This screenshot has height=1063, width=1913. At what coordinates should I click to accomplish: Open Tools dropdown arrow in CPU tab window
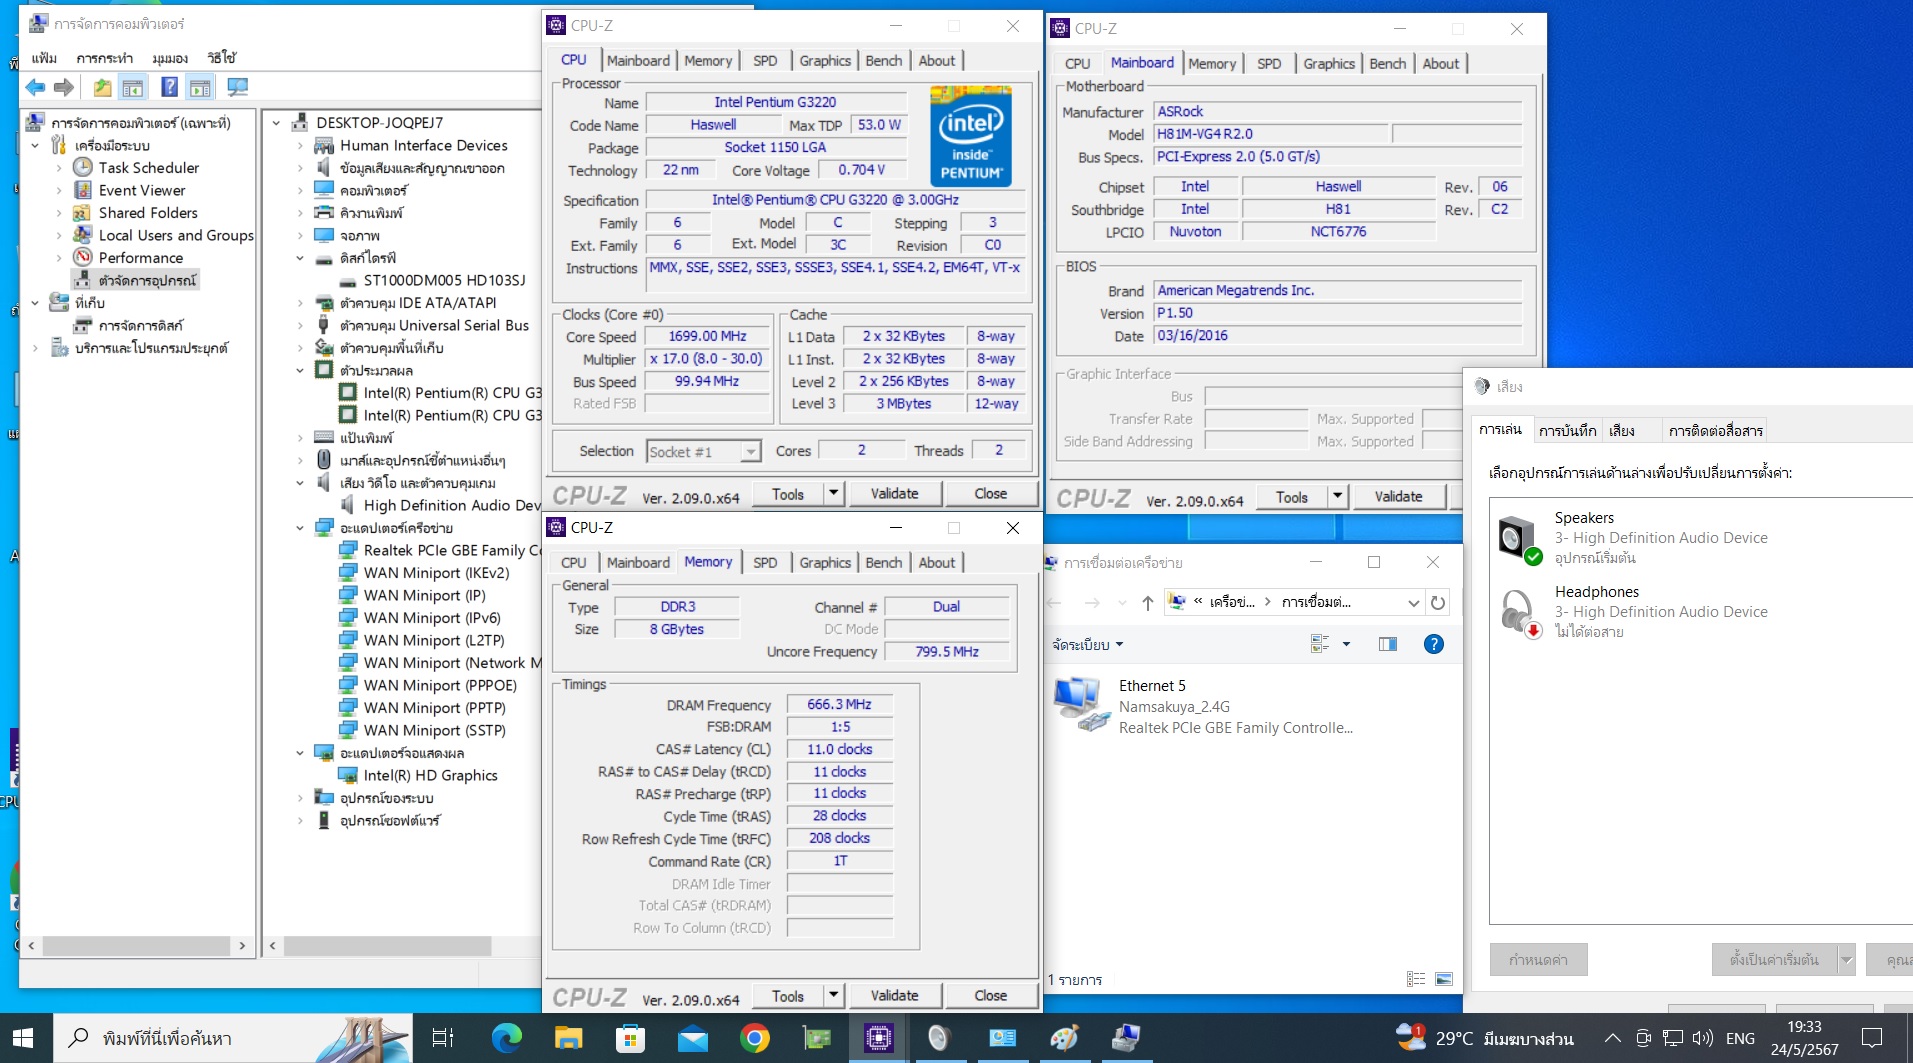click(x=834, y=493)
